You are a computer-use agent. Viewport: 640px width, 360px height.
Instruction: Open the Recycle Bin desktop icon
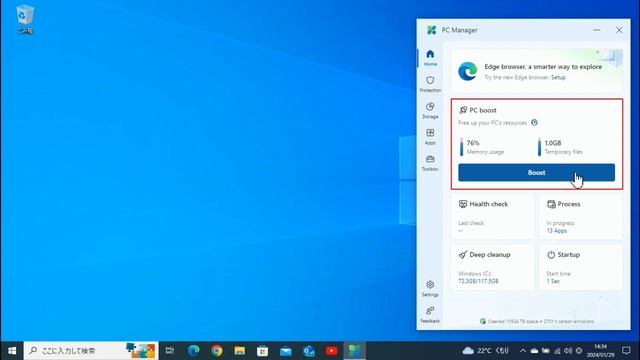click(25, 19)
